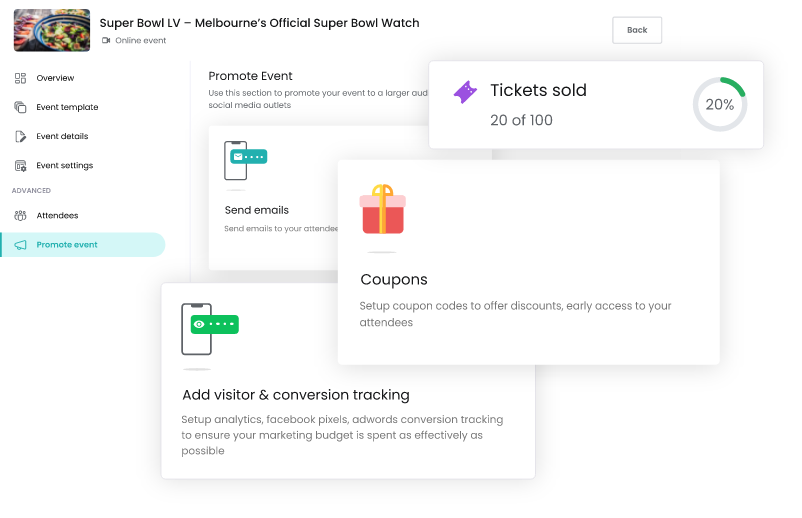Screen dimensions: 802x518
Task: Click the Attendees people icon
Action: pyautogui.click(x=20, y=216)
